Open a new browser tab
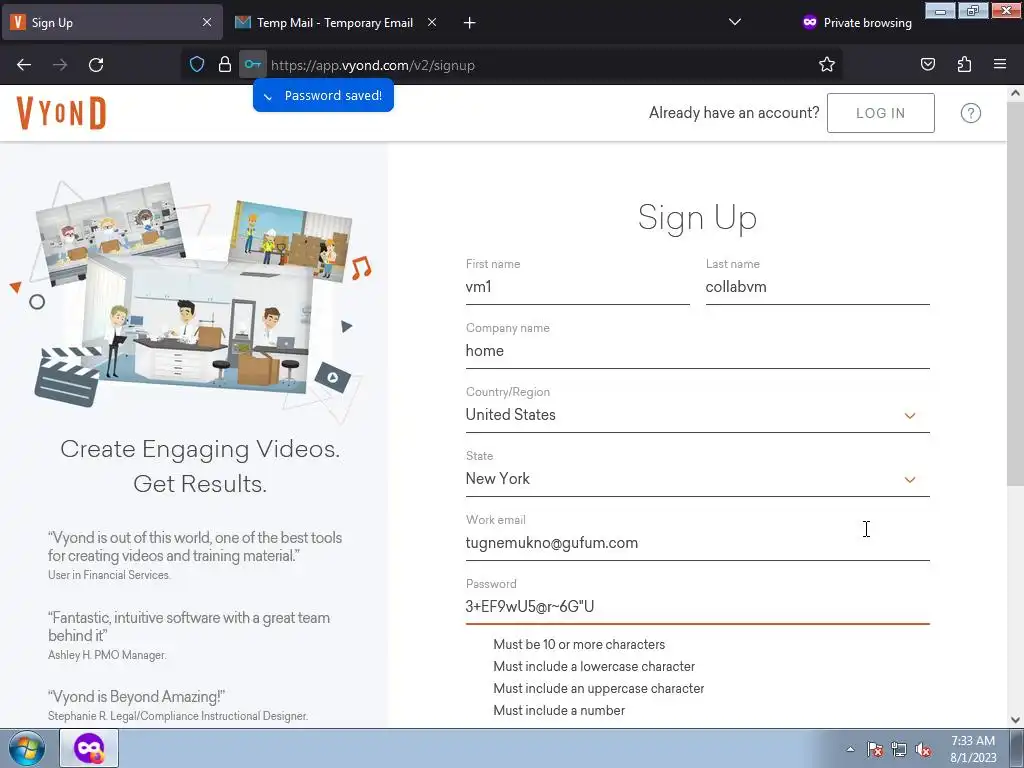The height and width of the screenshot is (768, 1024). [x=470, y=23]
